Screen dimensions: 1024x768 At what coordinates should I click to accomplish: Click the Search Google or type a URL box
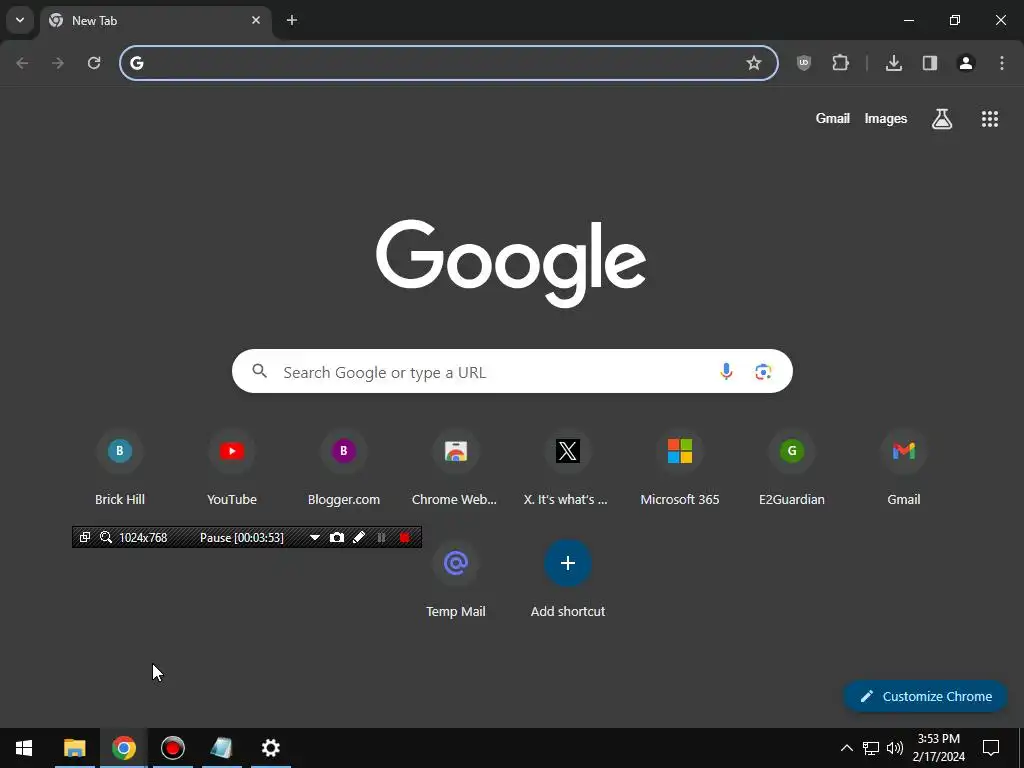[x=512, y=372]
